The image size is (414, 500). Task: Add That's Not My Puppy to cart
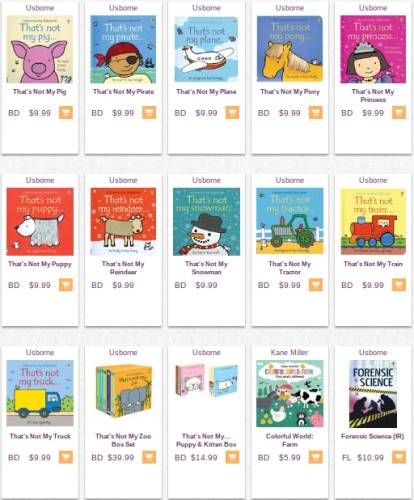(66, 285)
